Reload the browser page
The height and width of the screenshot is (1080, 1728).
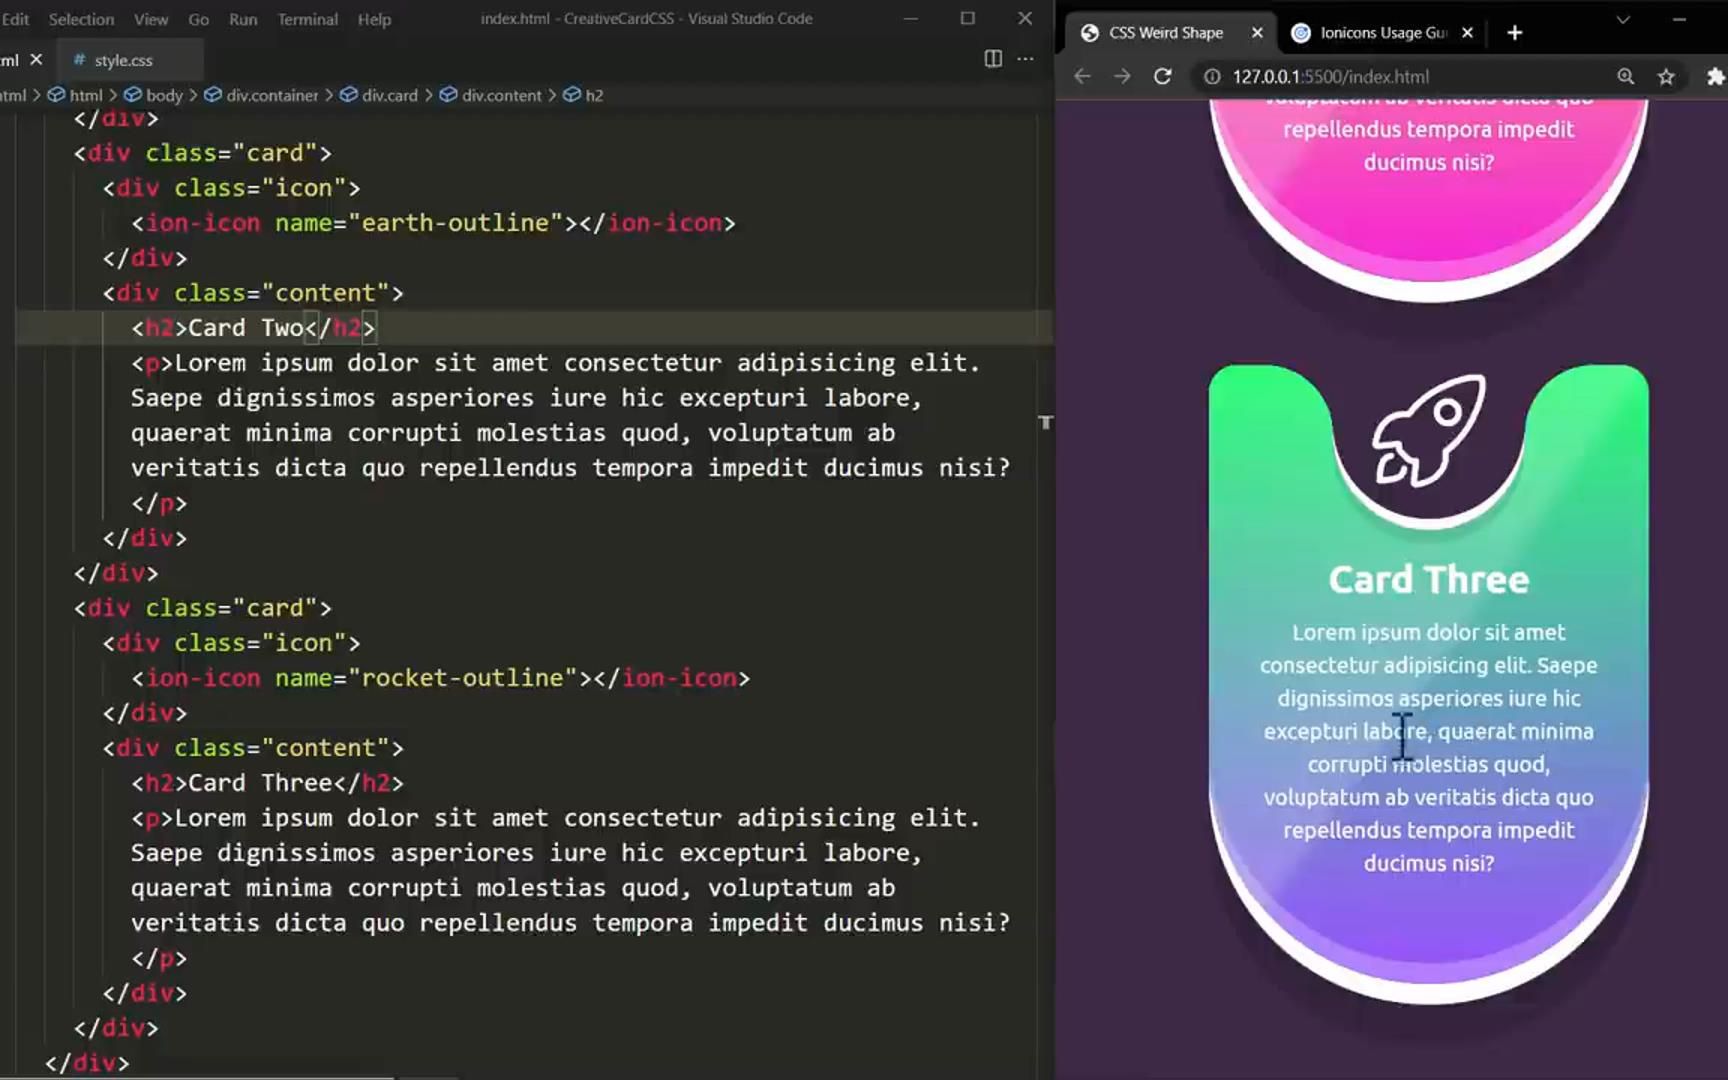tap(1162, 76)
